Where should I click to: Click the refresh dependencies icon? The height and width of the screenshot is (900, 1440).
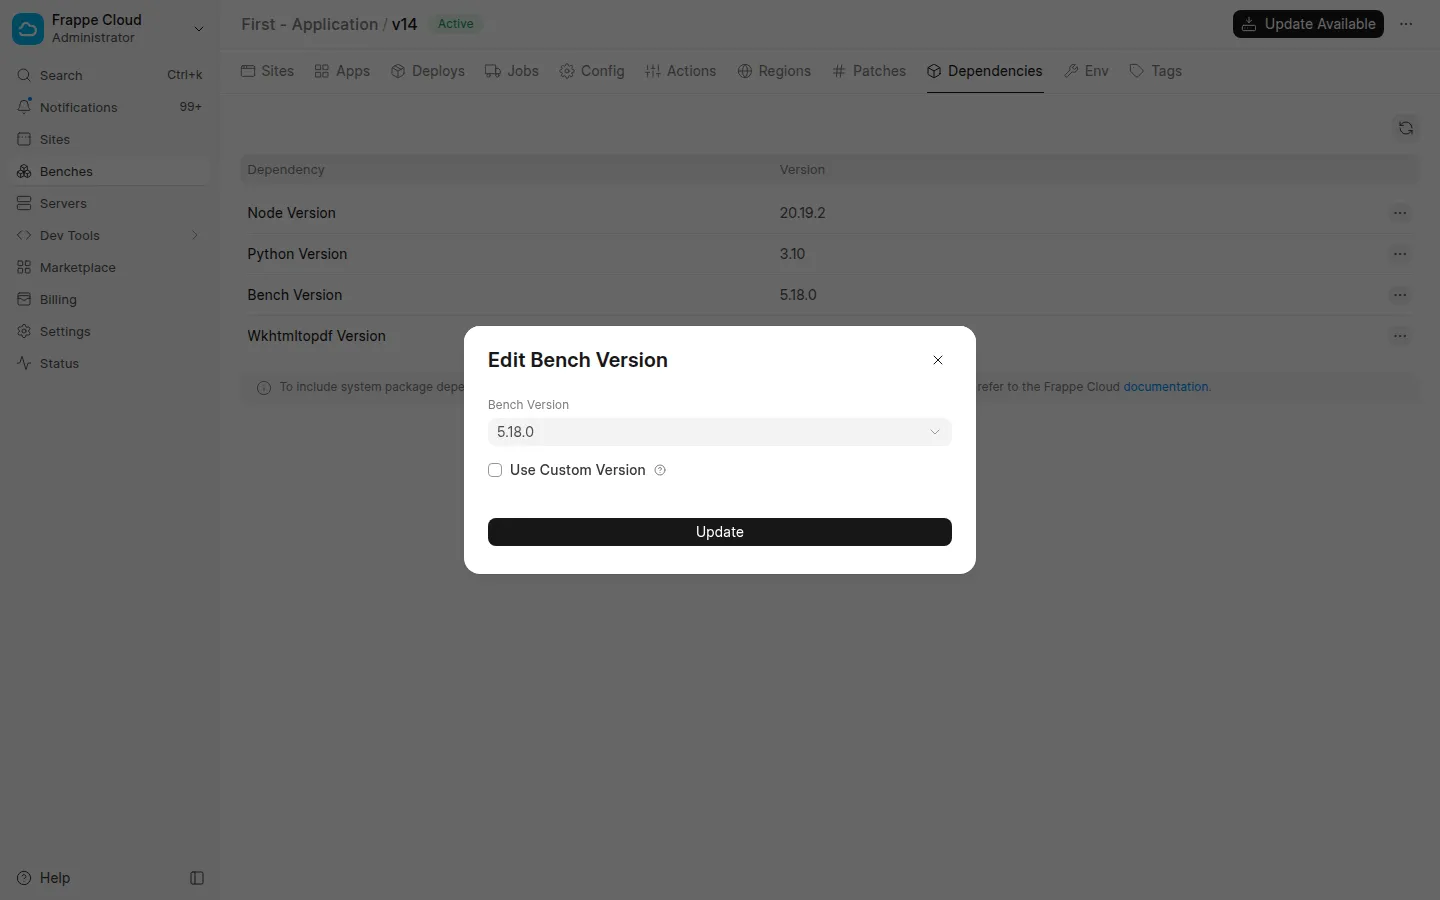click(x=1406, y=128)
